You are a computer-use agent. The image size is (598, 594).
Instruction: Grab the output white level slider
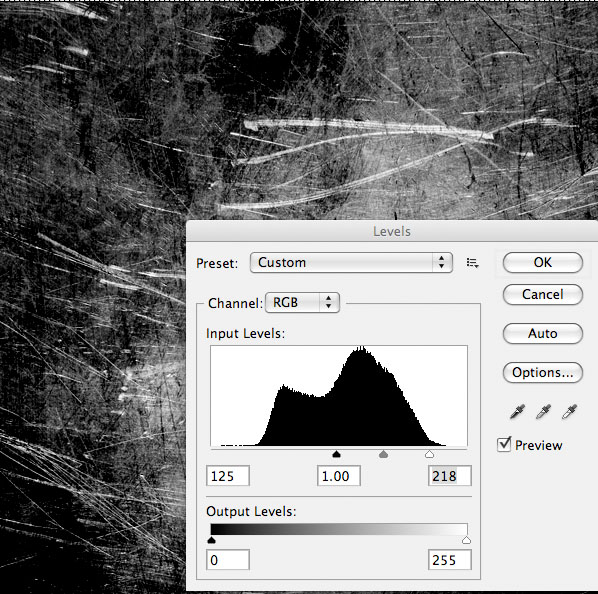pyautogui.click(x=466, y=540)
